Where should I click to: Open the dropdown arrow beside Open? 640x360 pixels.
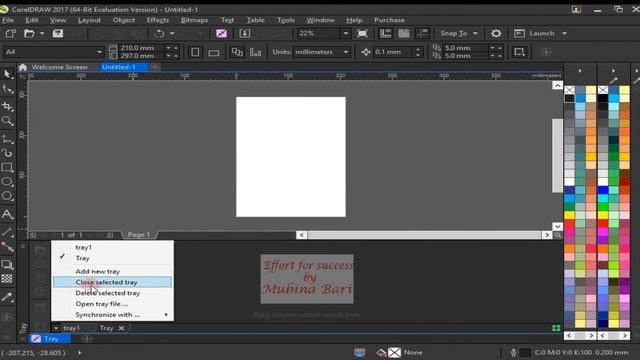42,33
